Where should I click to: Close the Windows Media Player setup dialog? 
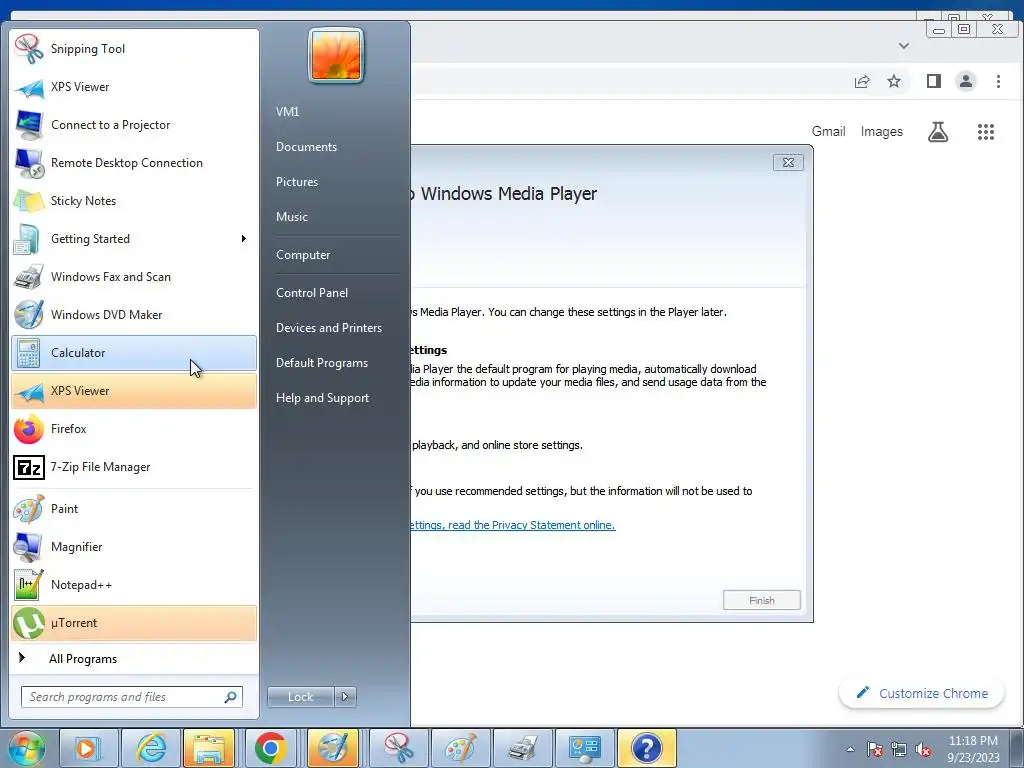tap(788, 163)
